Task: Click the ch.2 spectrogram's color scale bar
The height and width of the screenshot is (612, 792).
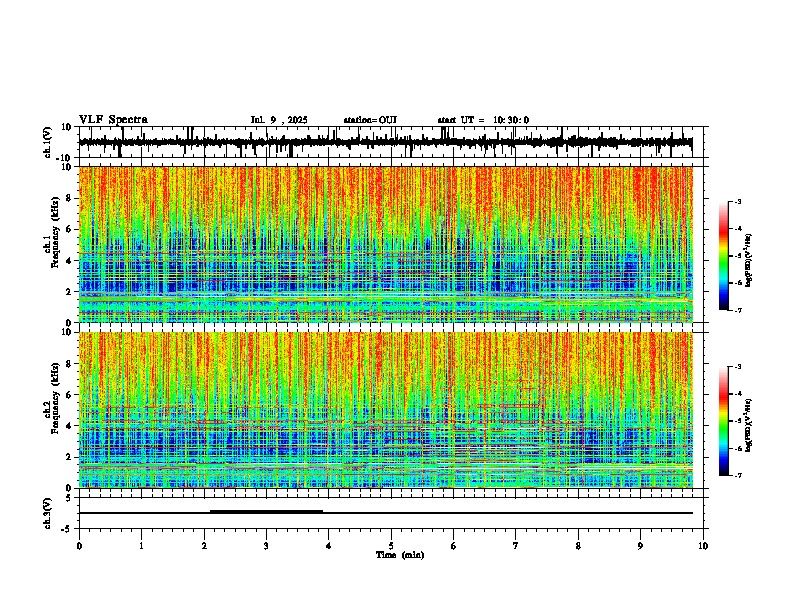Action: [x=723, y=421]
